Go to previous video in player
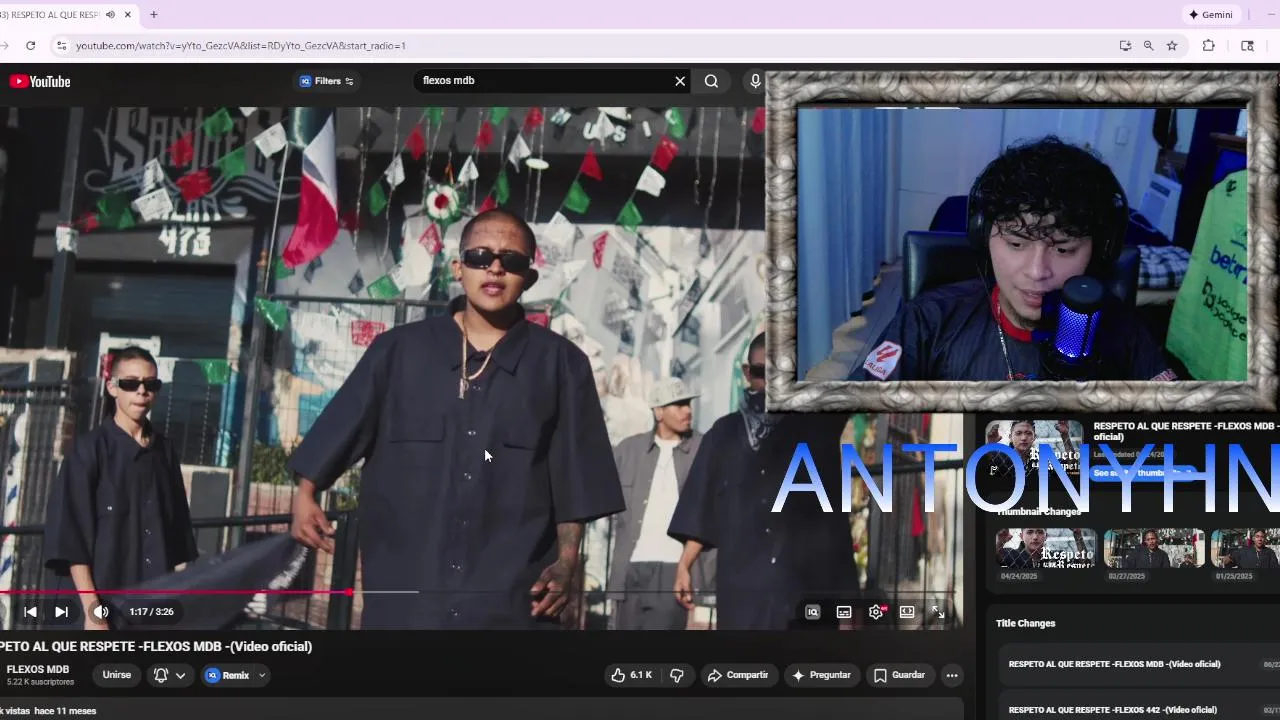The image size is (1280, 720). tap(30, 612)
